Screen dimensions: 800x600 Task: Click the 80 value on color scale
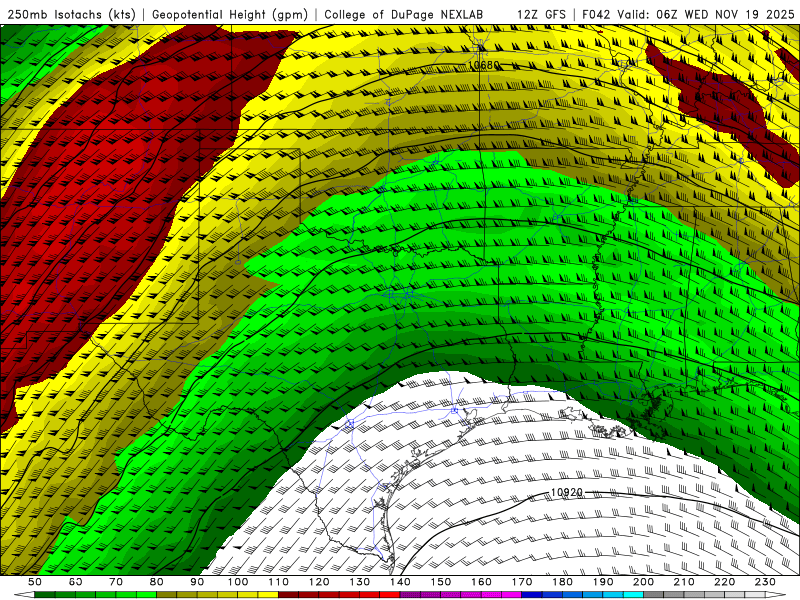[x=157, y=582]
